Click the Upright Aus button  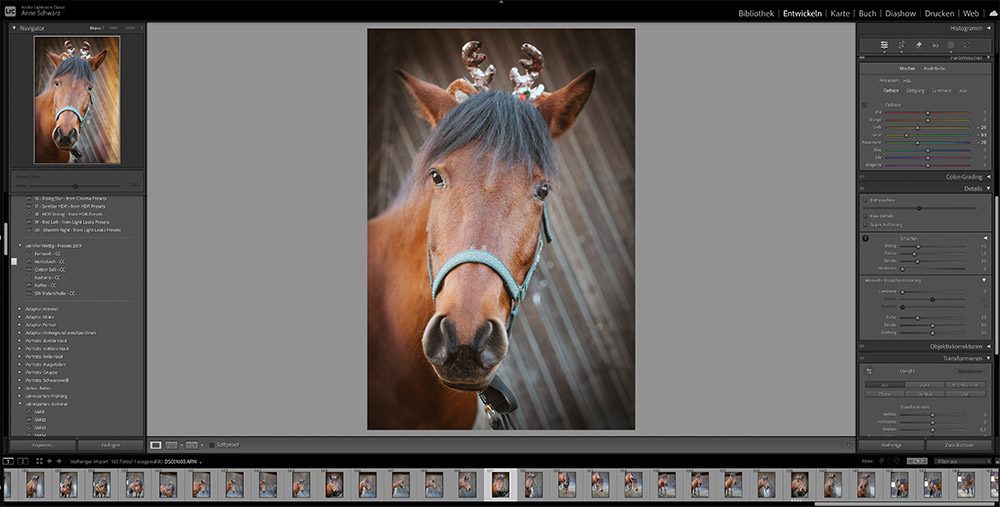point(885,385)
